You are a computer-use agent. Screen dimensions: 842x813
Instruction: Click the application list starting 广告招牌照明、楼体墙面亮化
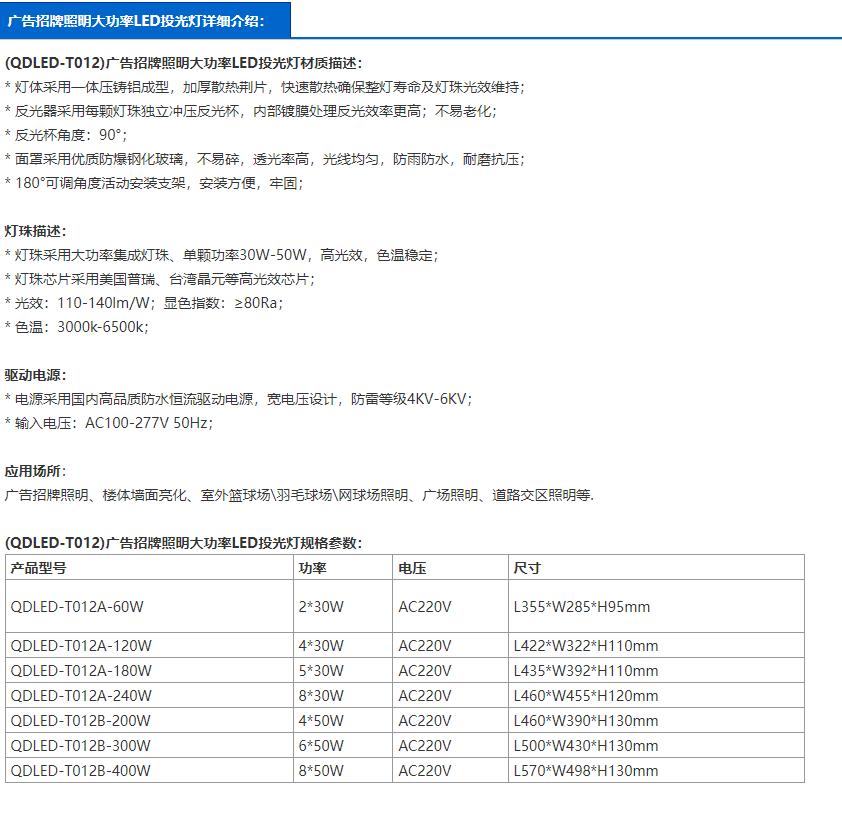(299, 495)
